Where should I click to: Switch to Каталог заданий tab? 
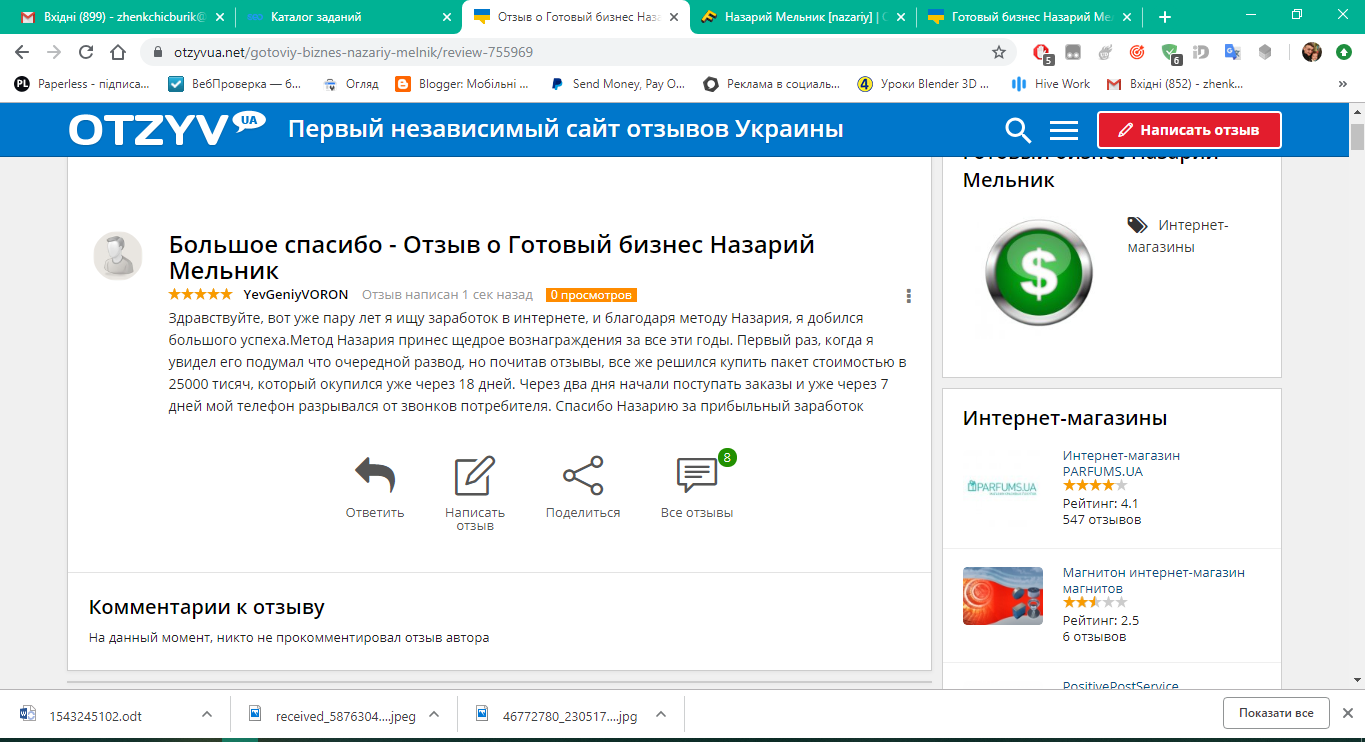click(x=350, y=17)
